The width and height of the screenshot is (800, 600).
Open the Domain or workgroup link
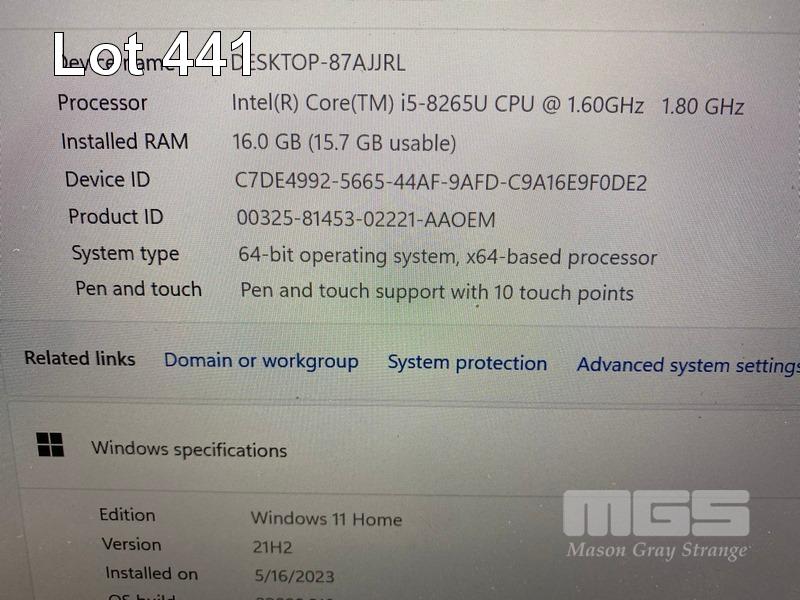tap(261, 361)
